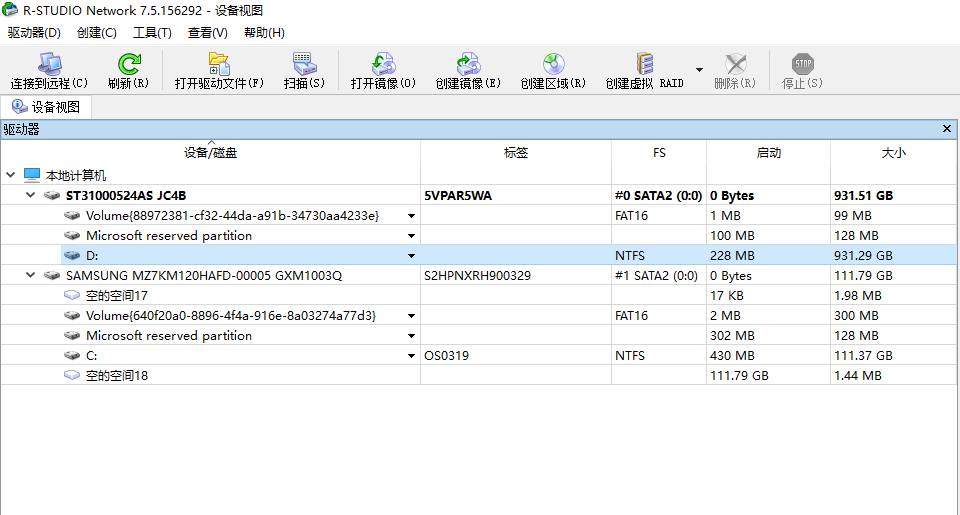Open the 驱动器(D) menu
The height and width of the screenshot is (515, 960).
[x=34, y=33]
